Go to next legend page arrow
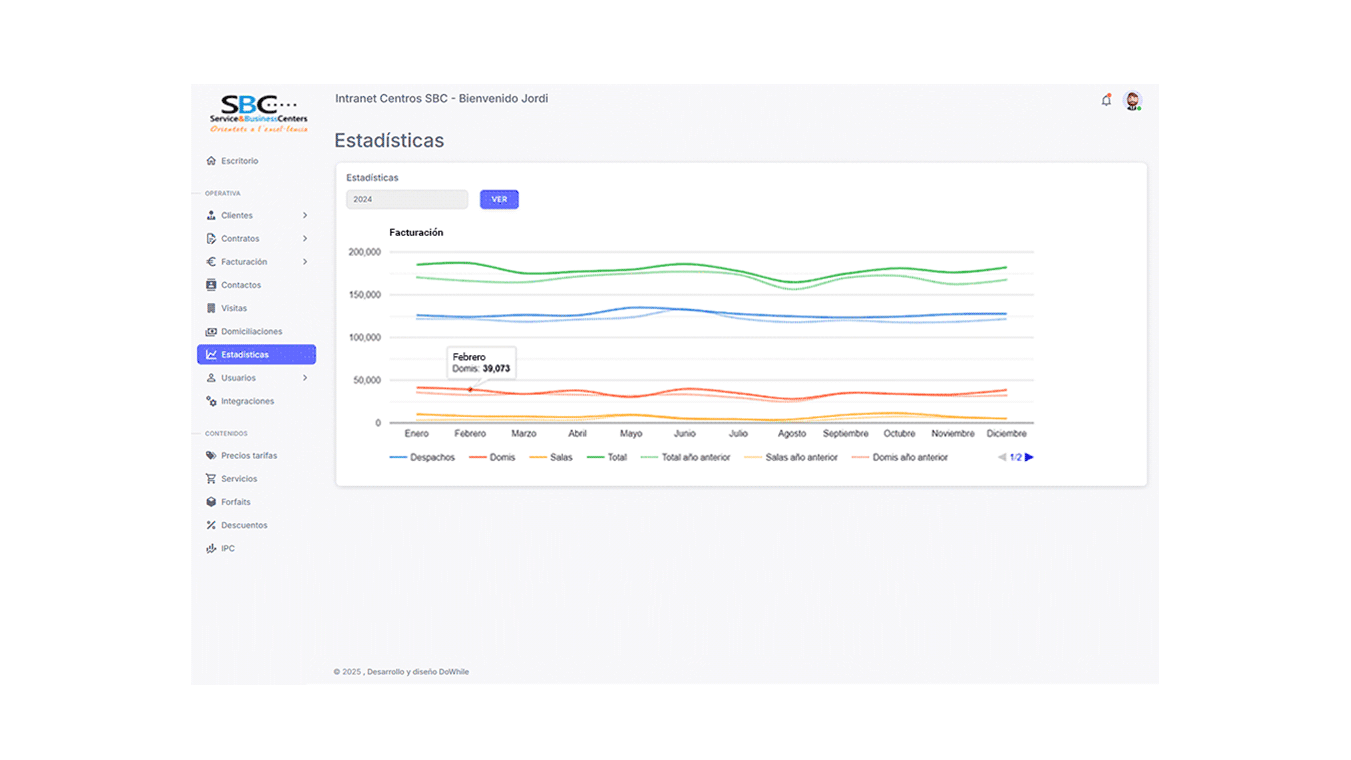Screen dimensions: 1351x760 (1030, 457)
